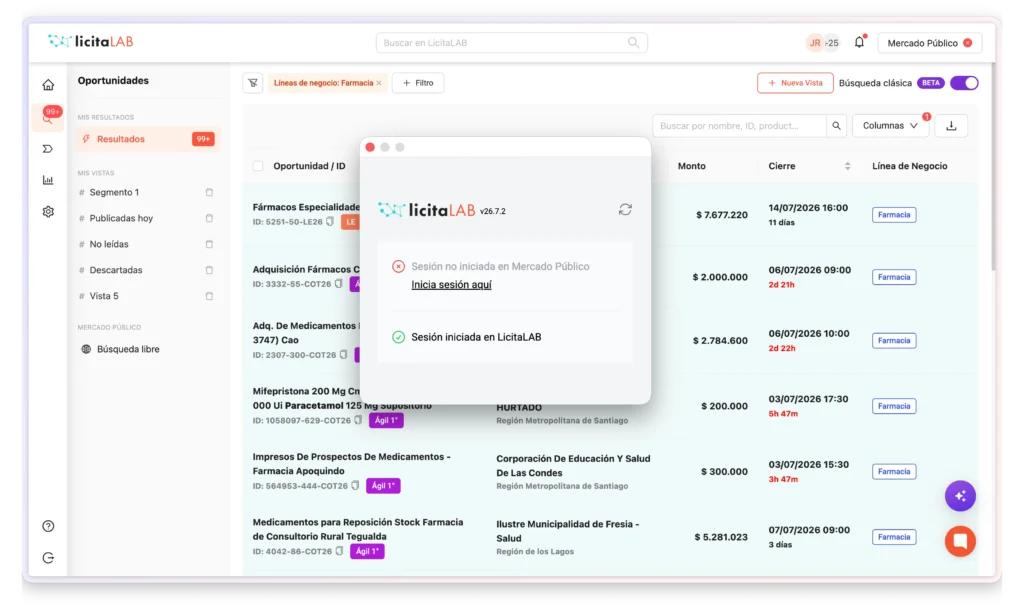Copy ID 4042-86-COT26
Viewport: 1024px width, 610px height.
click(x=340, y=551)
